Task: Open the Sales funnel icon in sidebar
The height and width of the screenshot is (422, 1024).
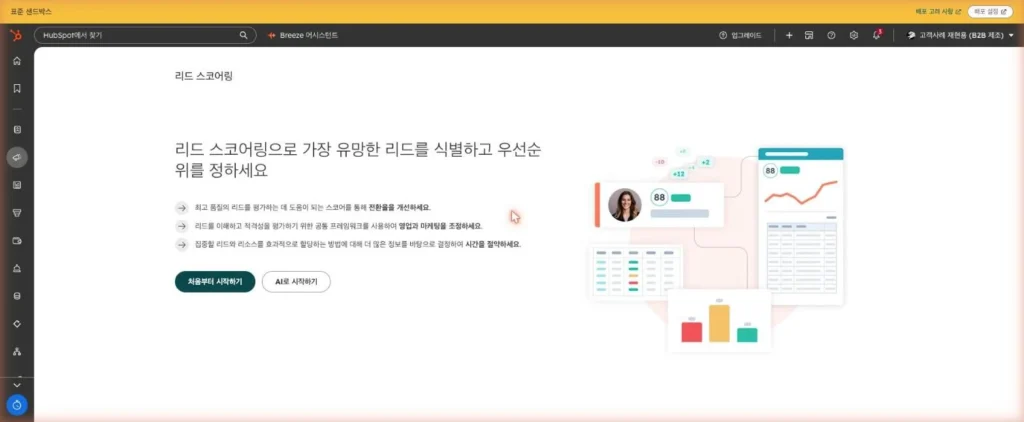Action: click(x=17, y=212)
